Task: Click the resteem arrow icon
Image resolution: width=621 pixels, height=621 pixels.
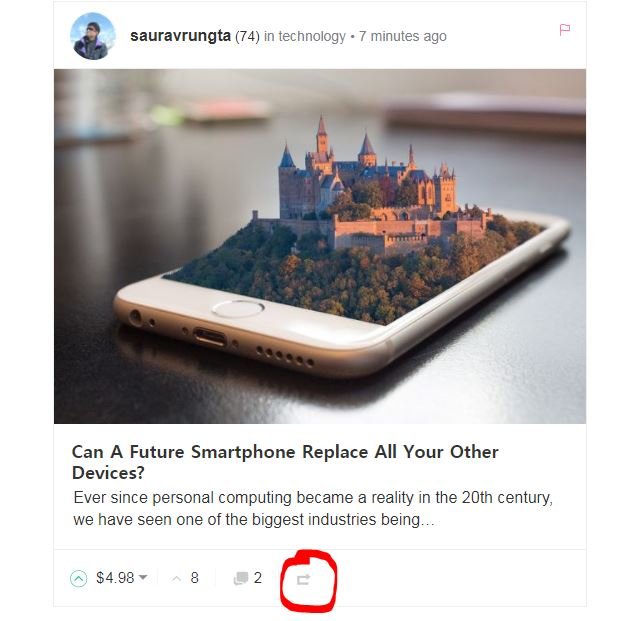Action: click(x=304, y=579)
